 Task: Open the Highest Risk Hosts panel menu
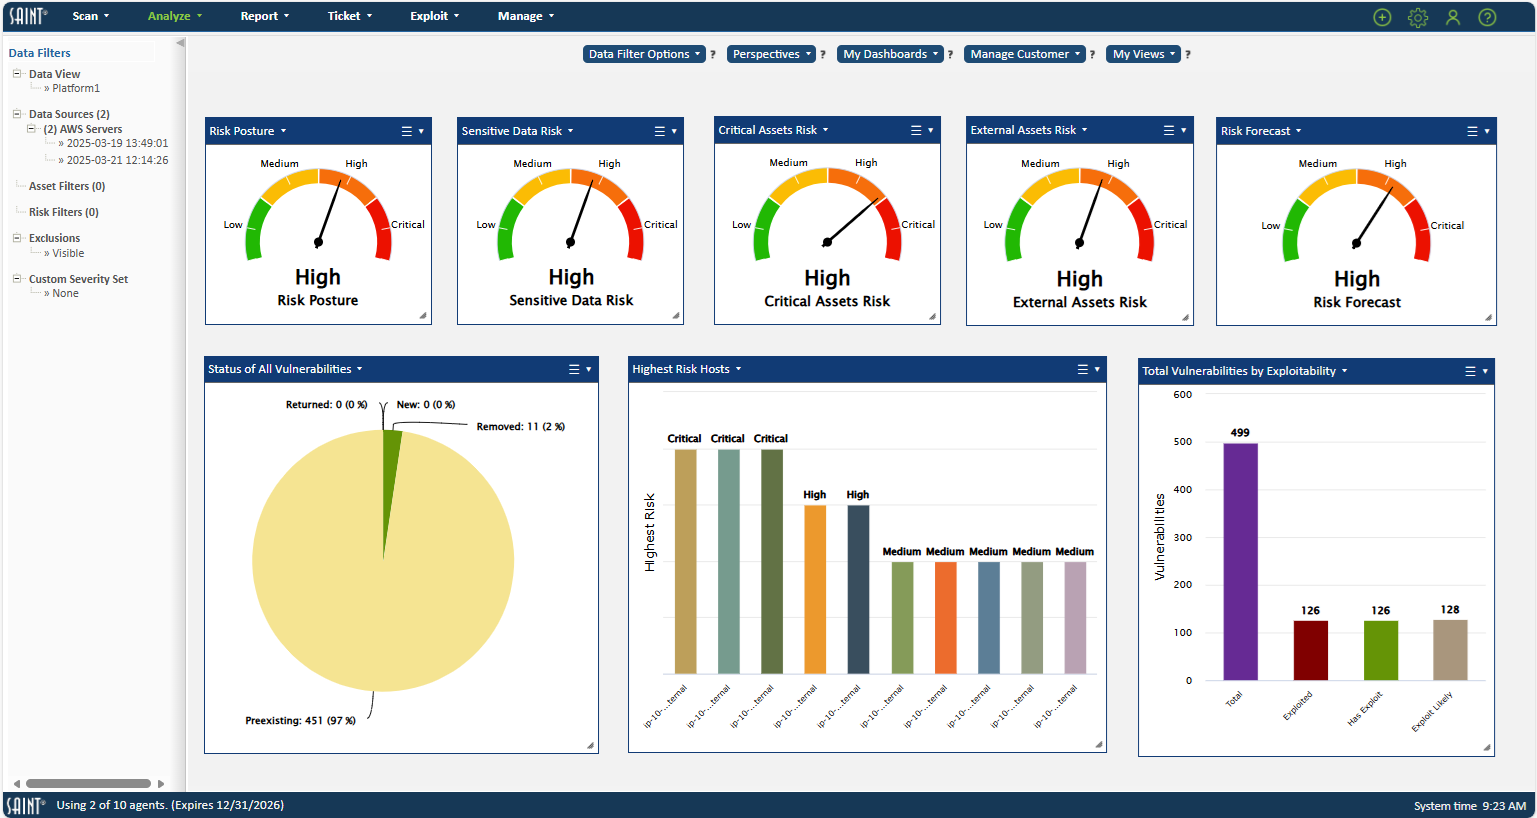coord(1081,369)
